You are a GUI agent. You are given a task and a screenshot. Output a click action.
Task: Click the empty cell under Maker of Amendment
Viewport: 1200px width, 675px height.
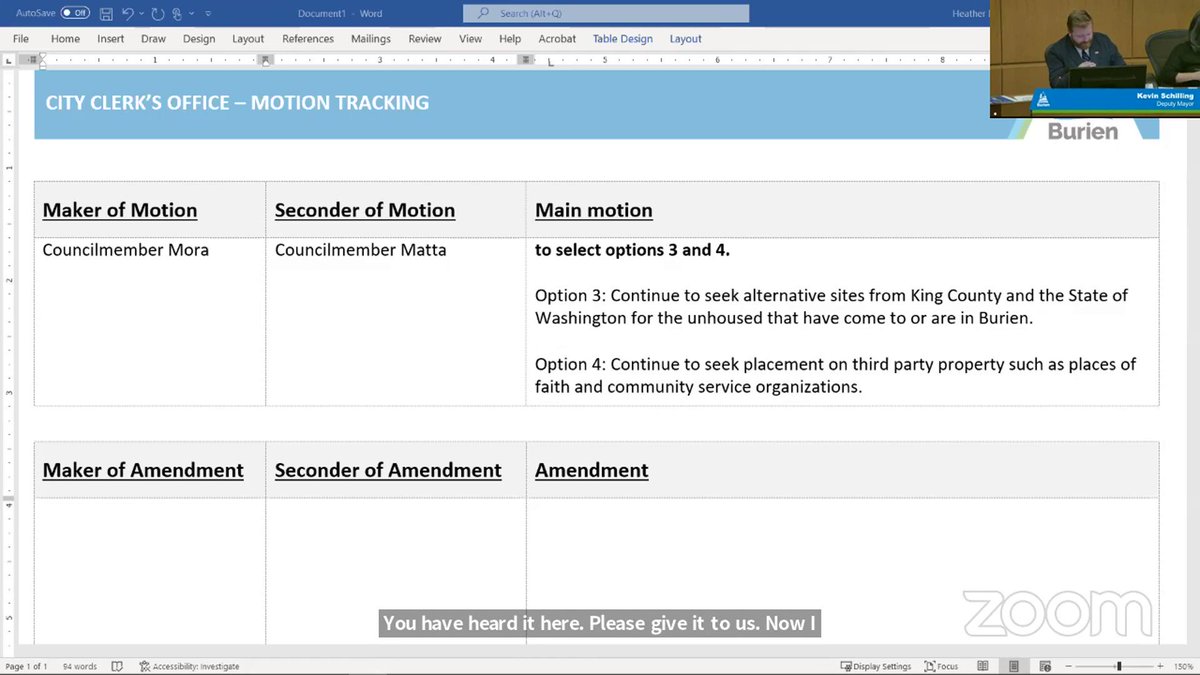click(x=150, y=570)
